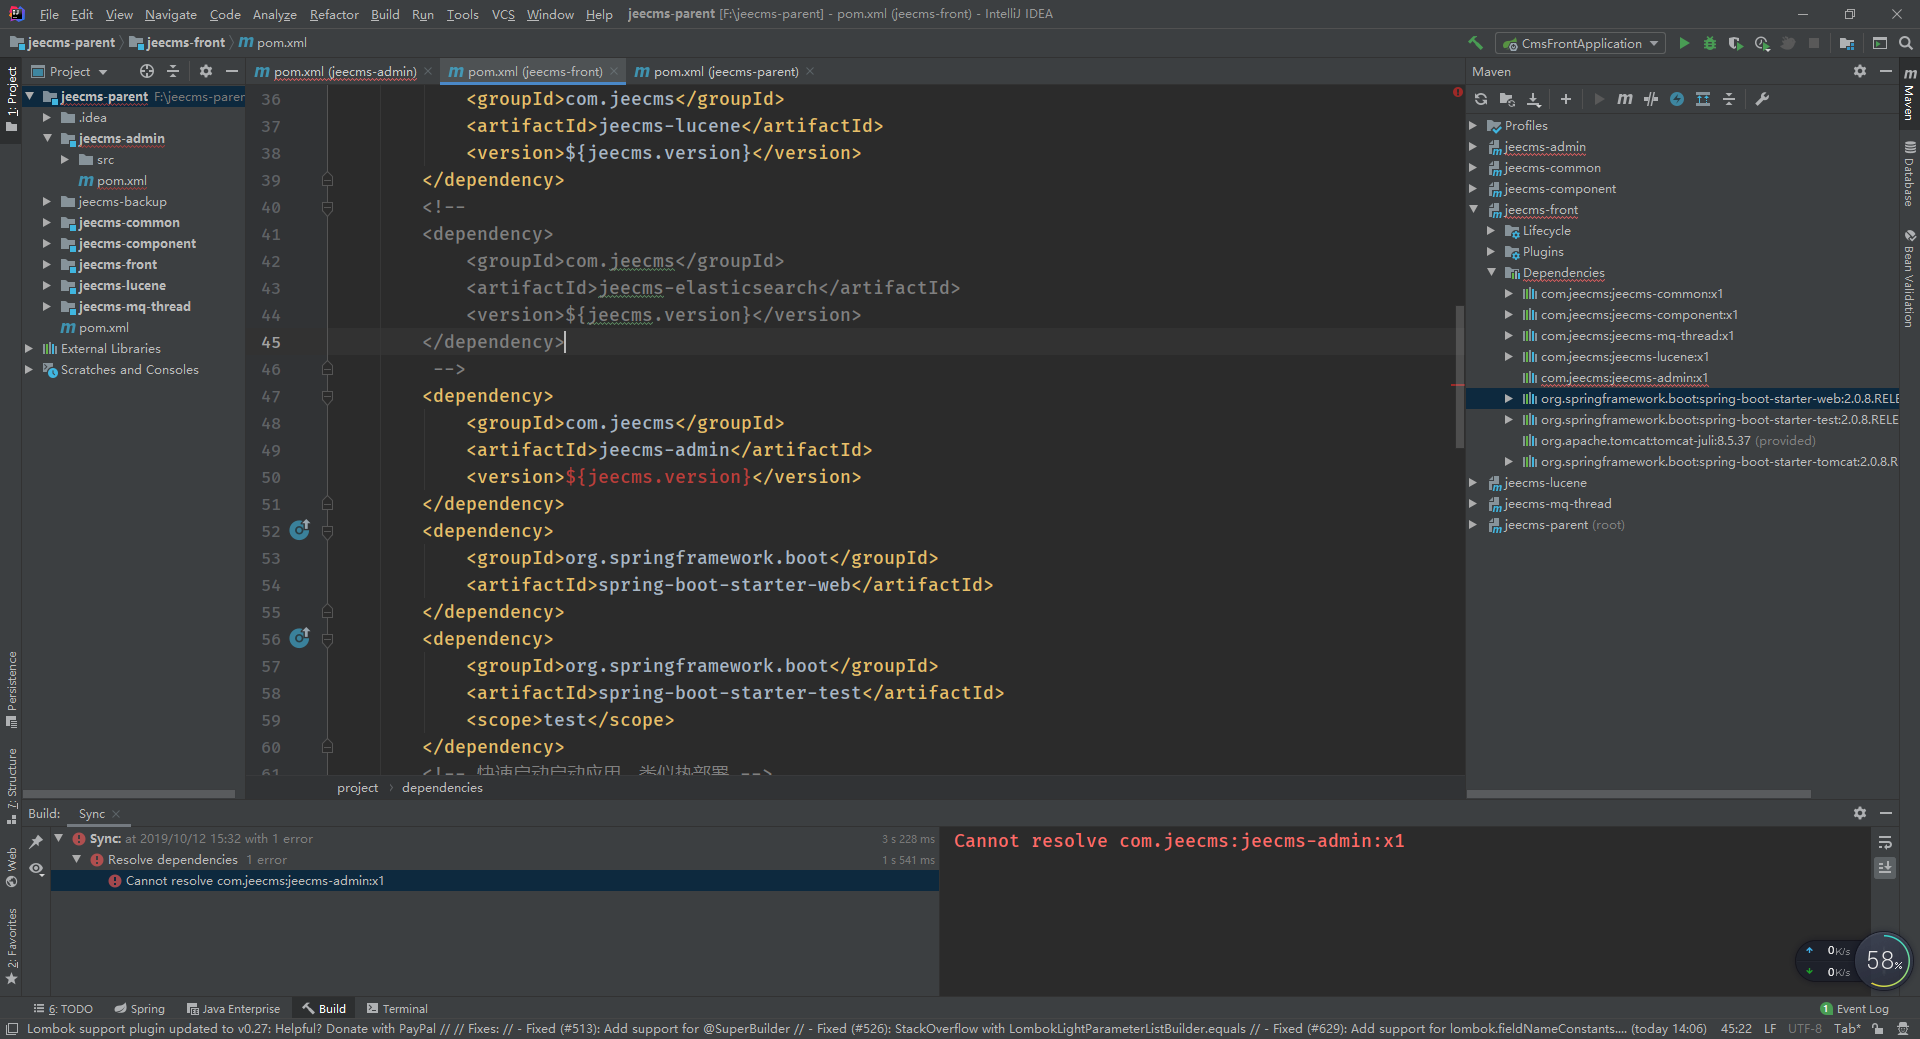Click the Build Project hammer icon
Viewport: 1920px width, 1039px height.
pos(1475,43)
